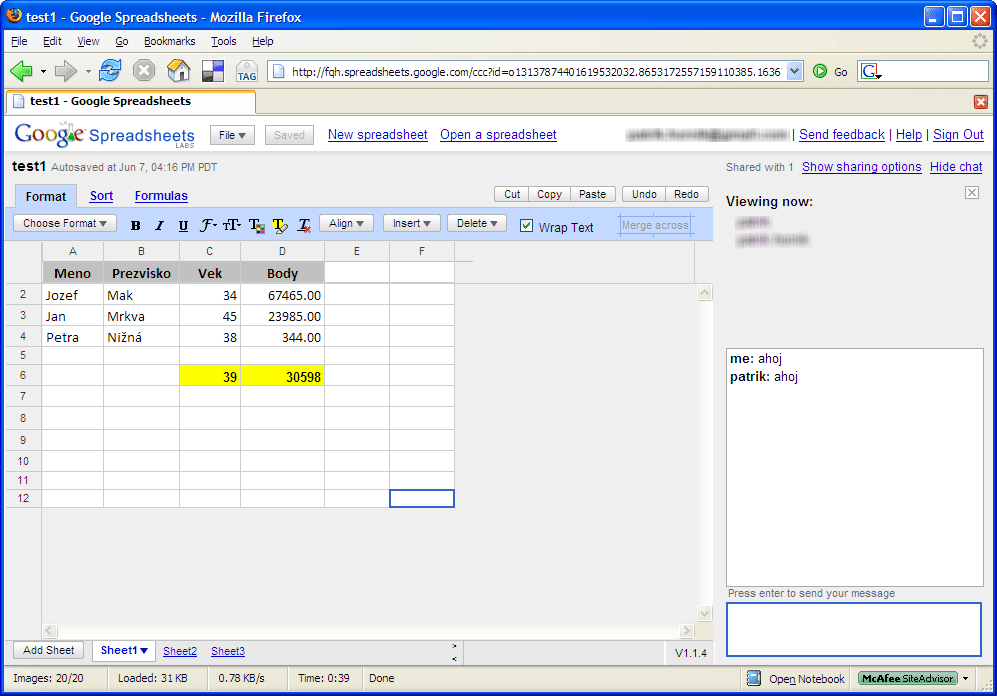The image size is (997, 696).
Task: Open the font family picker icon
Action: coord(208,225)
